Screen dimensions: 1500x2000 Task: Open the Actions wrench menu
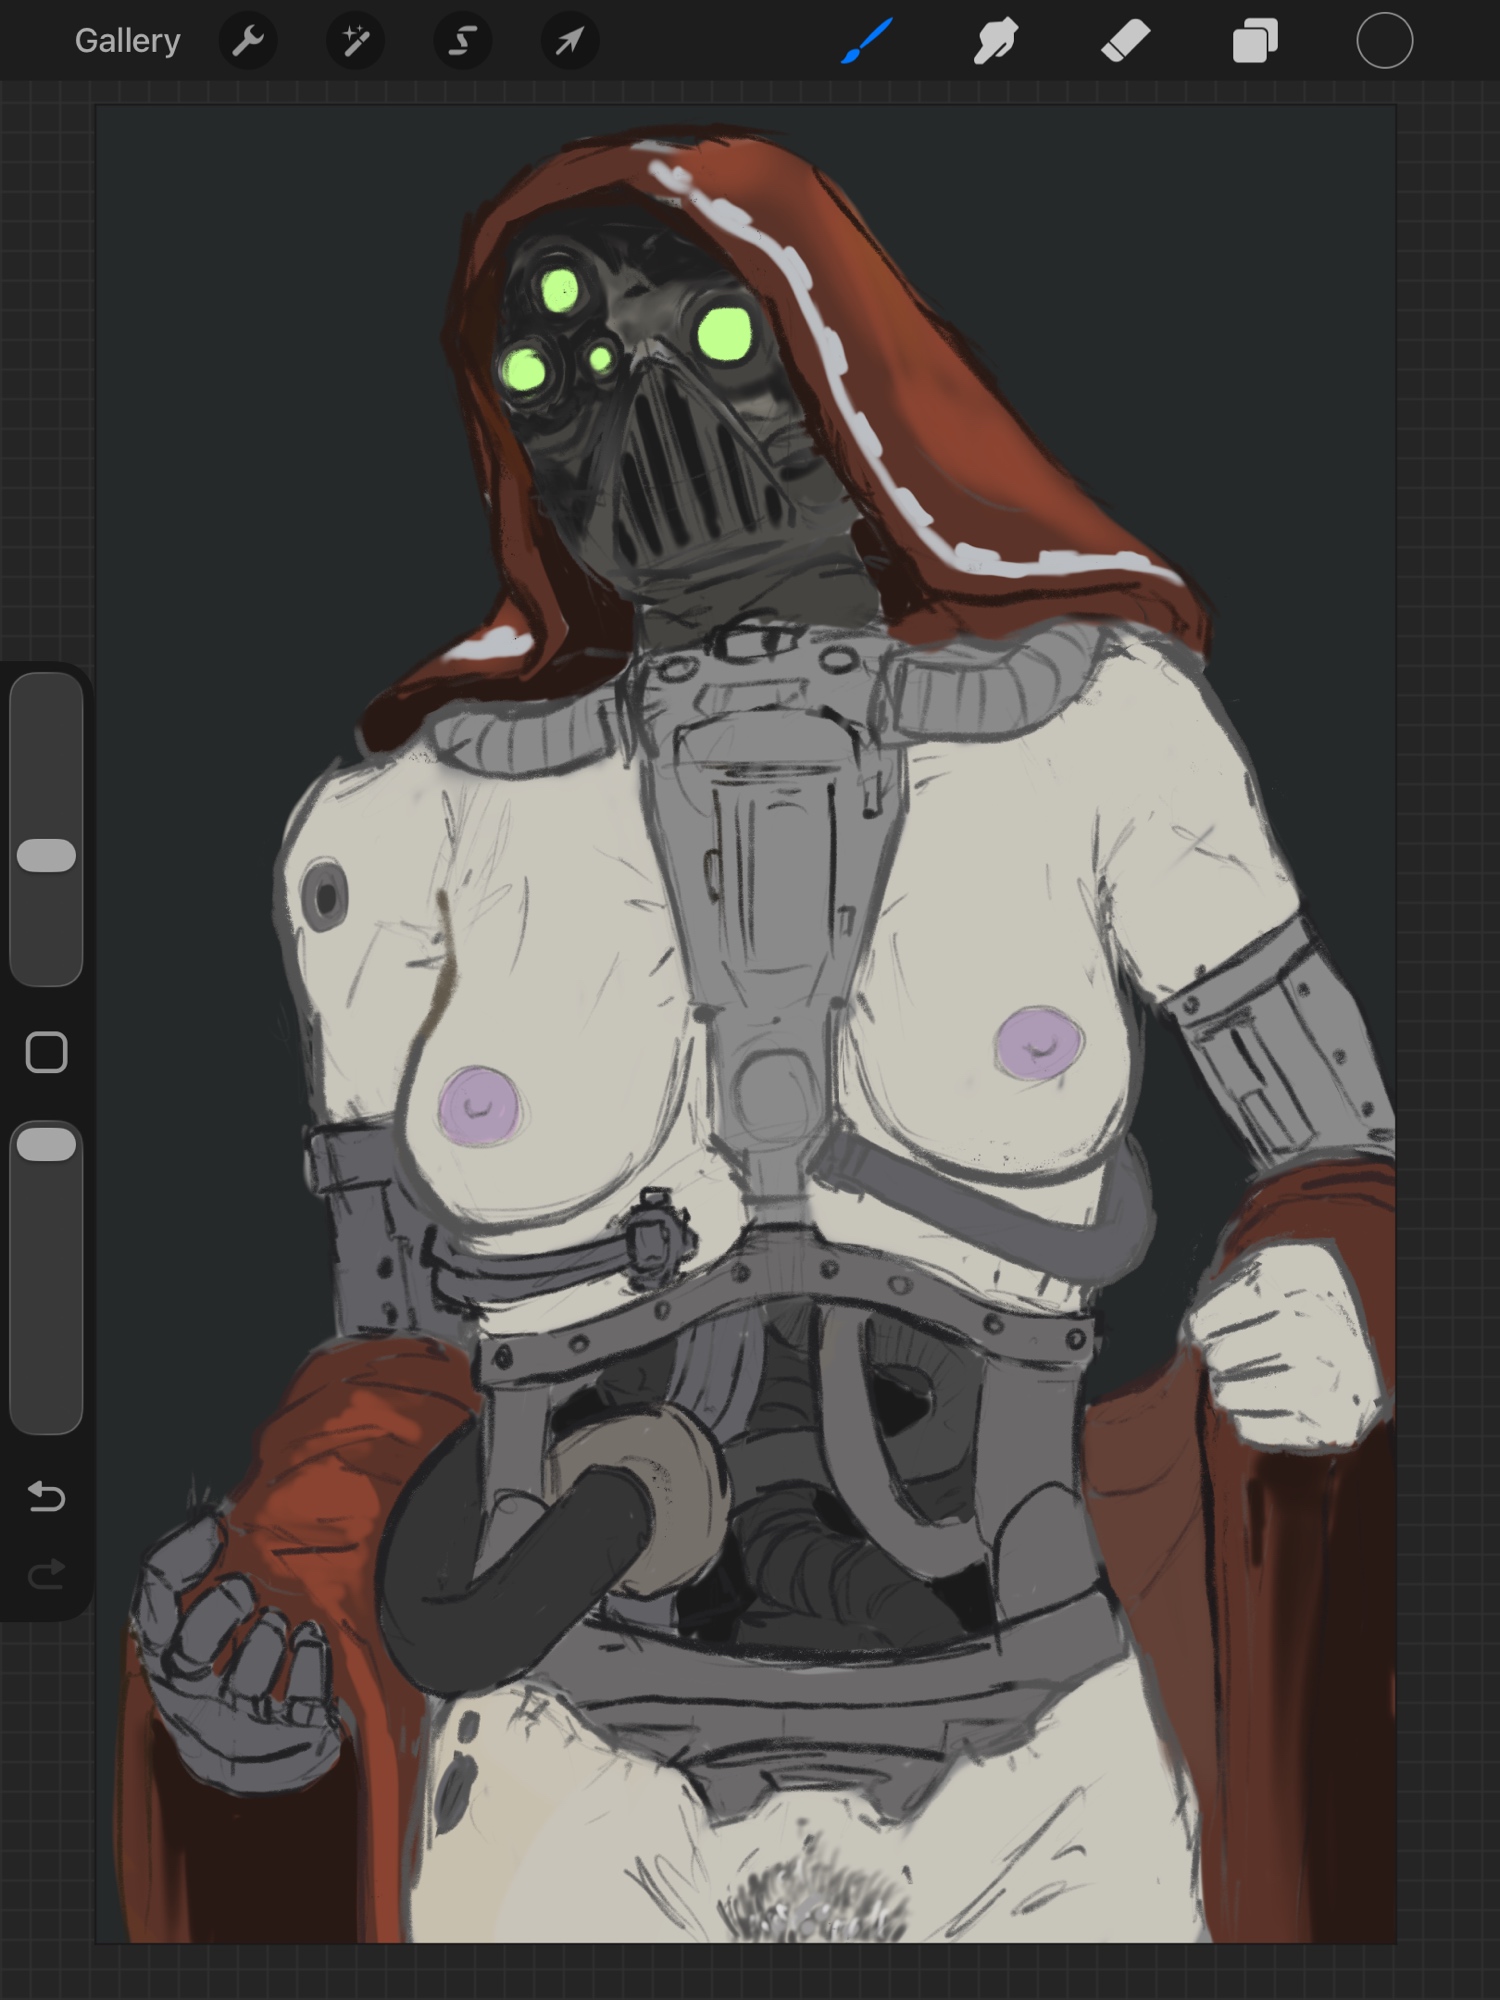coord(248,41)
